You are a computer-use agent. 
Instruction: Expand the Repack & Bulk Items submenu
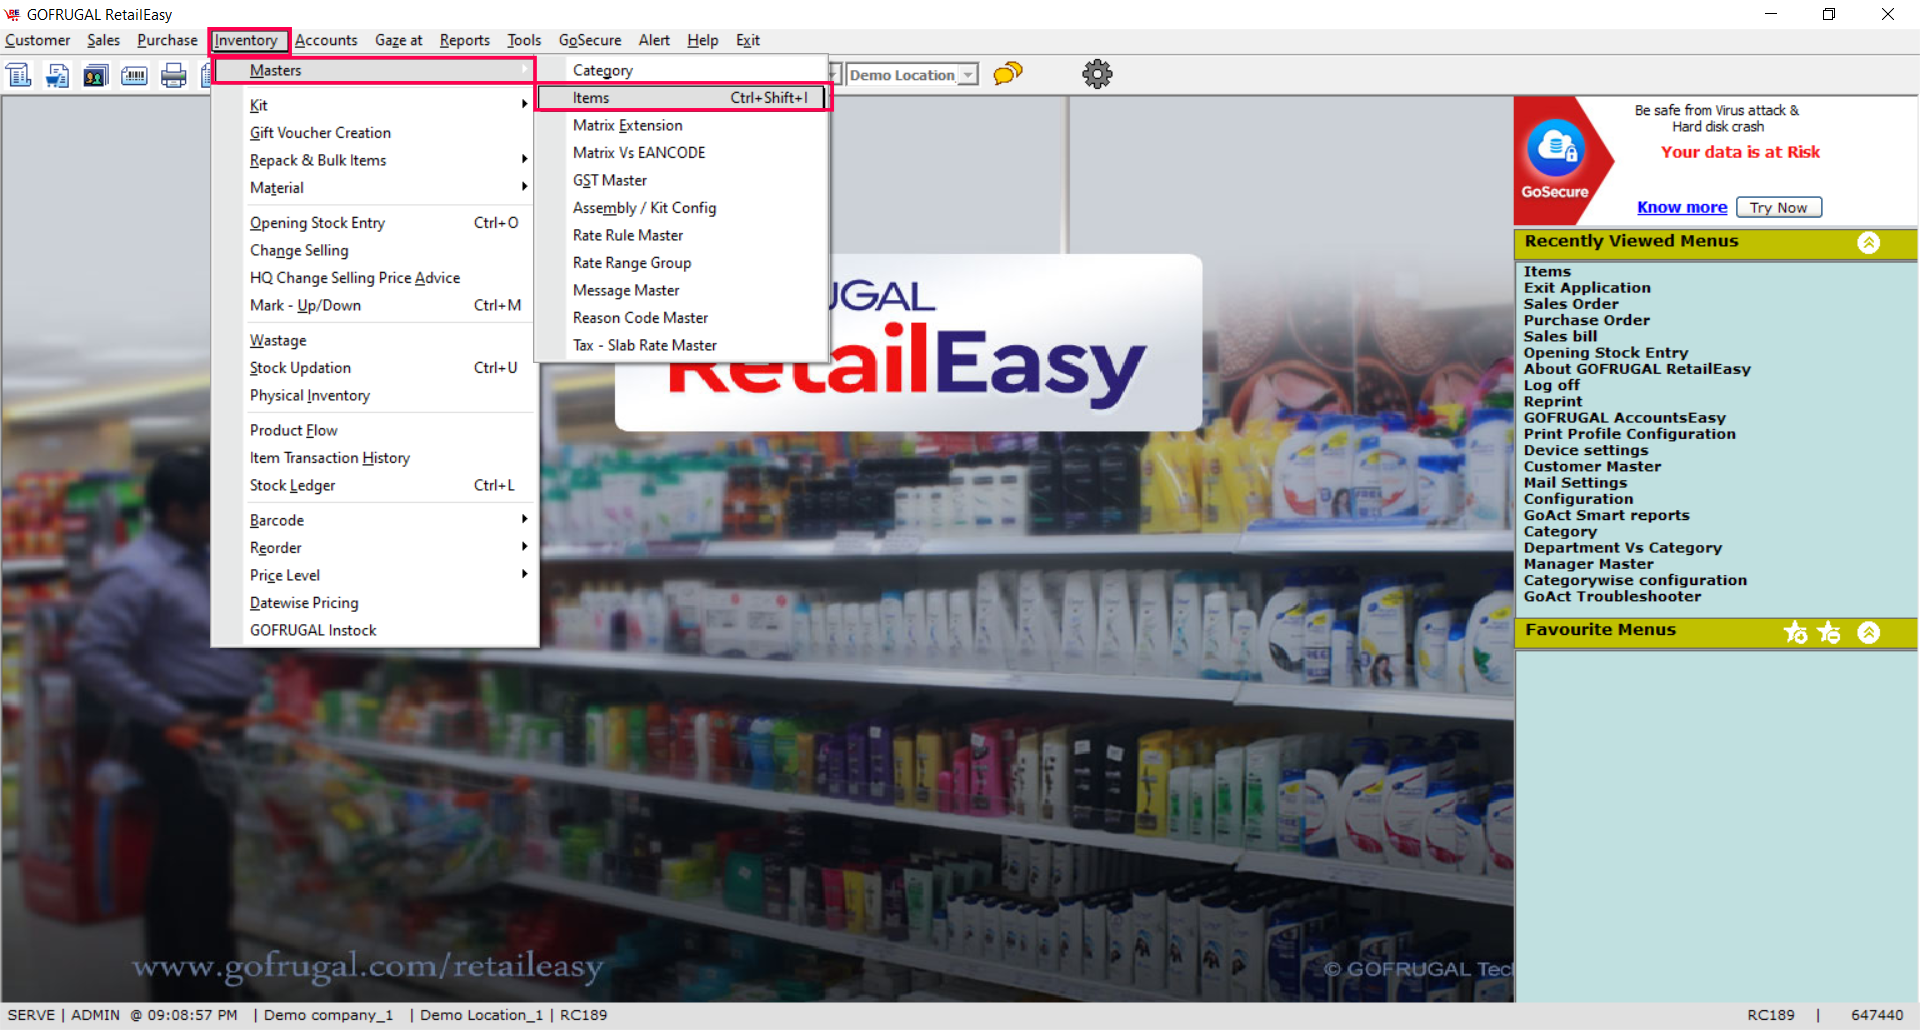coord(388,160)
